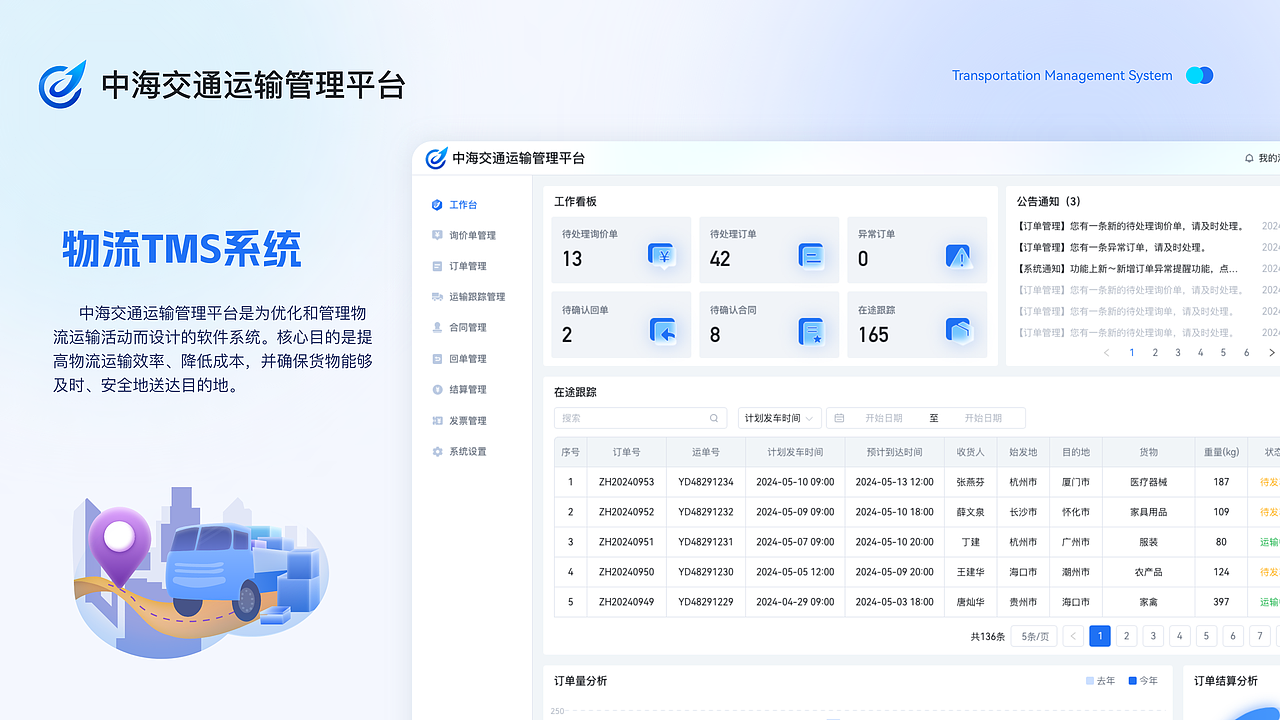The width and height of the screenshot is (1280, 720).
Task: Click the 系统设置 gear icon
Action: pos(437,452)
